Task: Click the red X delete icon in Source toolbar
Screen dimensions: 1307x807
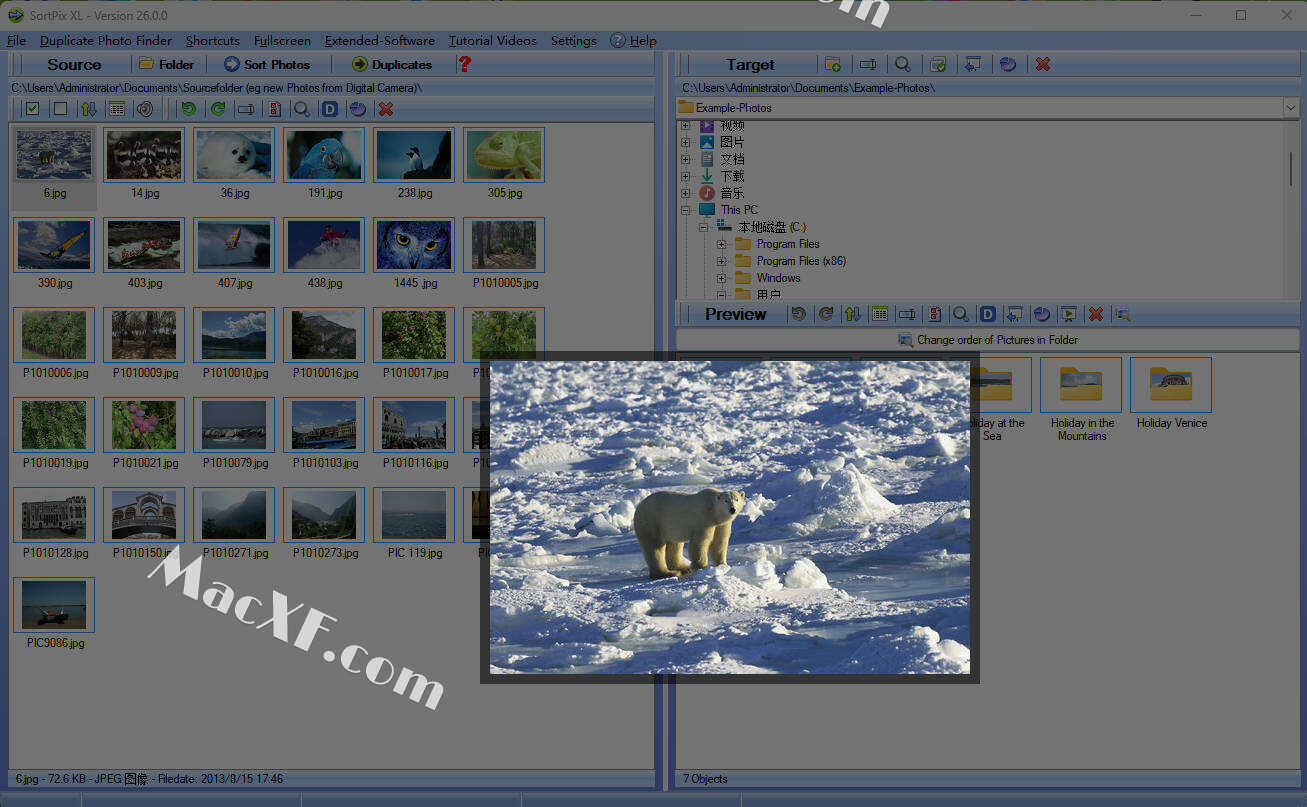Action: coord(386,109)
